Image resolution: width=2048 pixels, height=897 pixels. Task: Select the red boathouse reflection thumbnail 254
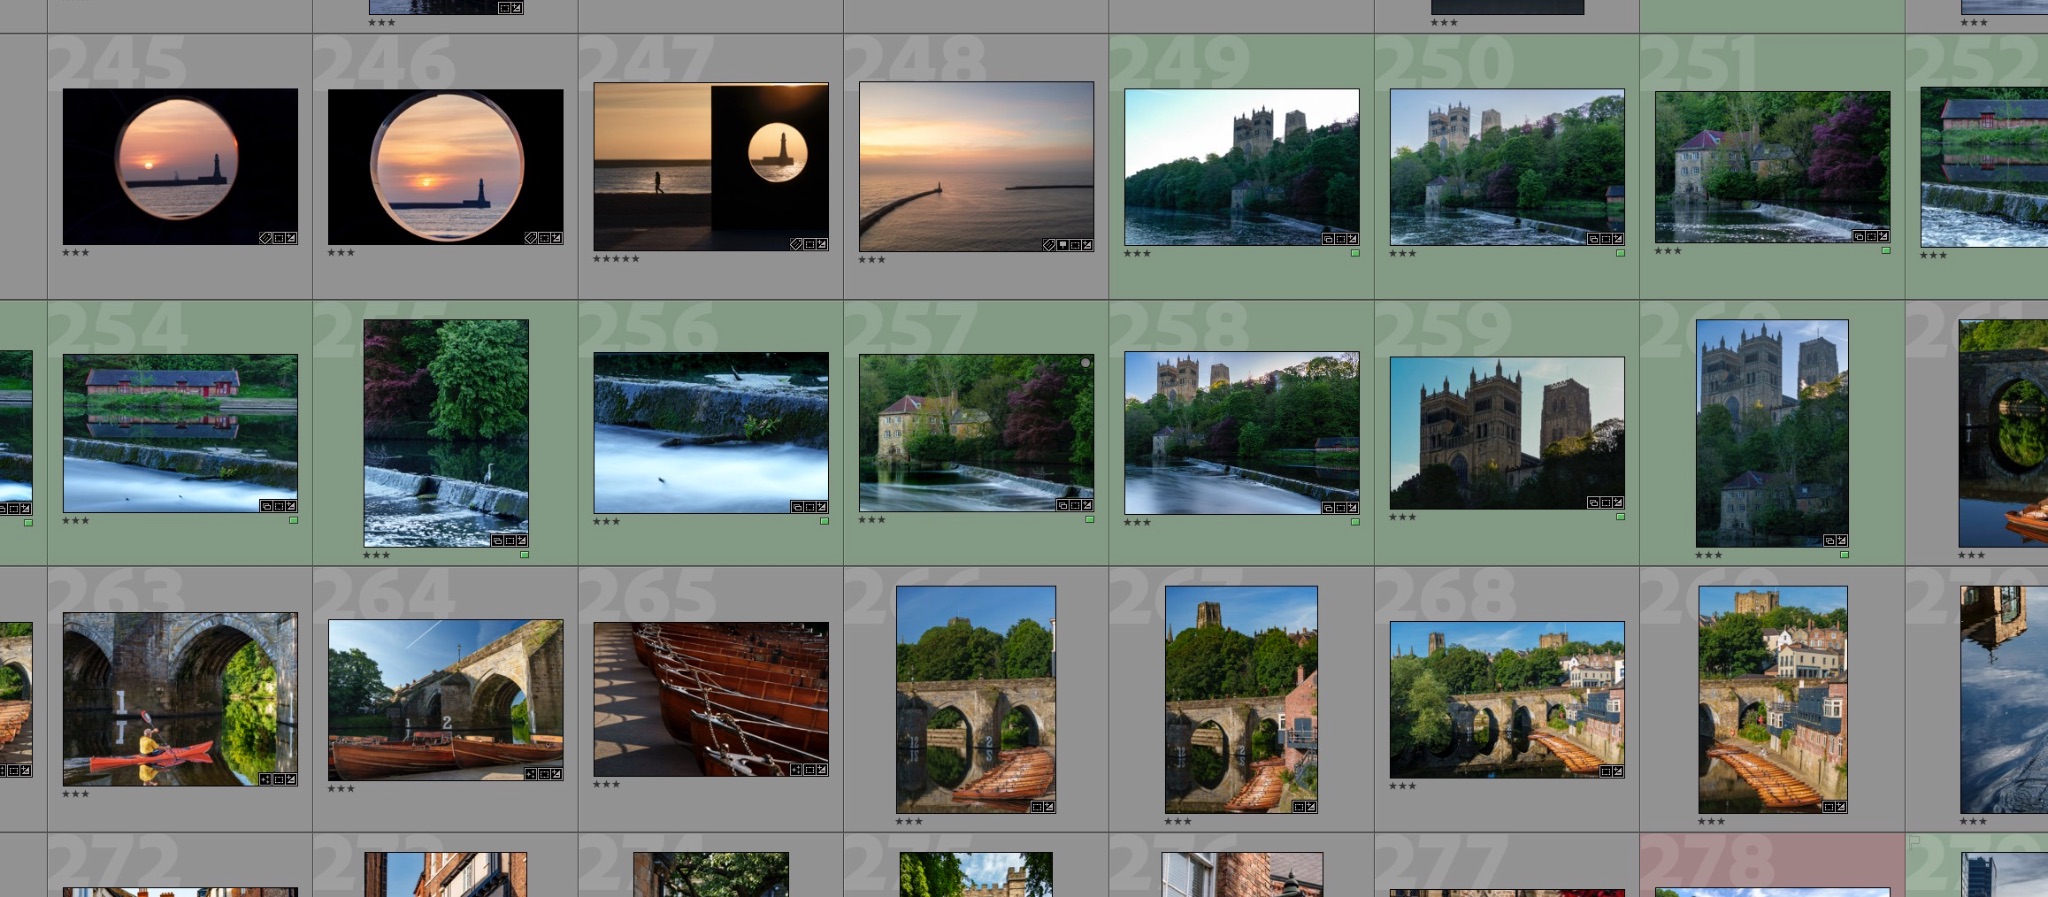tap(180, 433)
